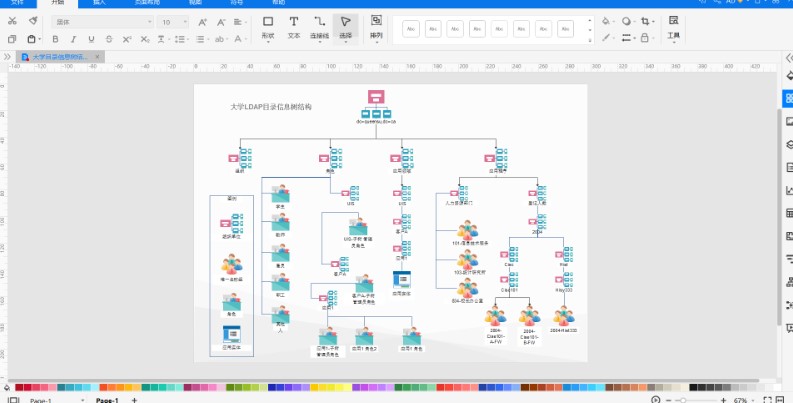Toggle Bold formatting

pos(55,39)
